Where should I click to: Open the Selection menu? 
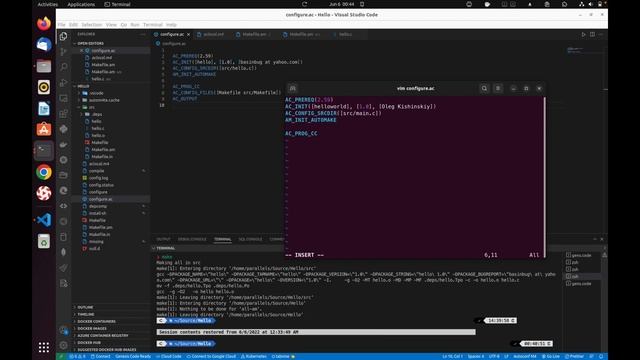91,24
